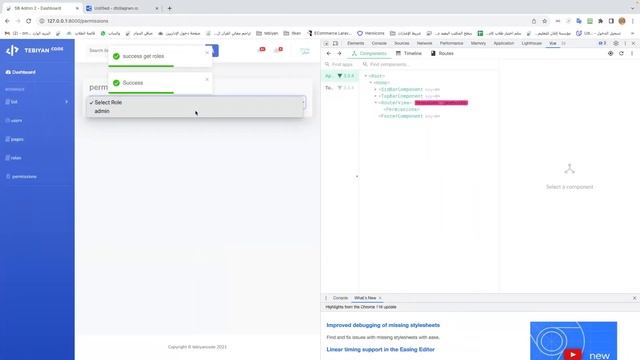Open the Vue devtools more-options menu
This screenshot has width=640, height=360.
click(x=632, y=53)
